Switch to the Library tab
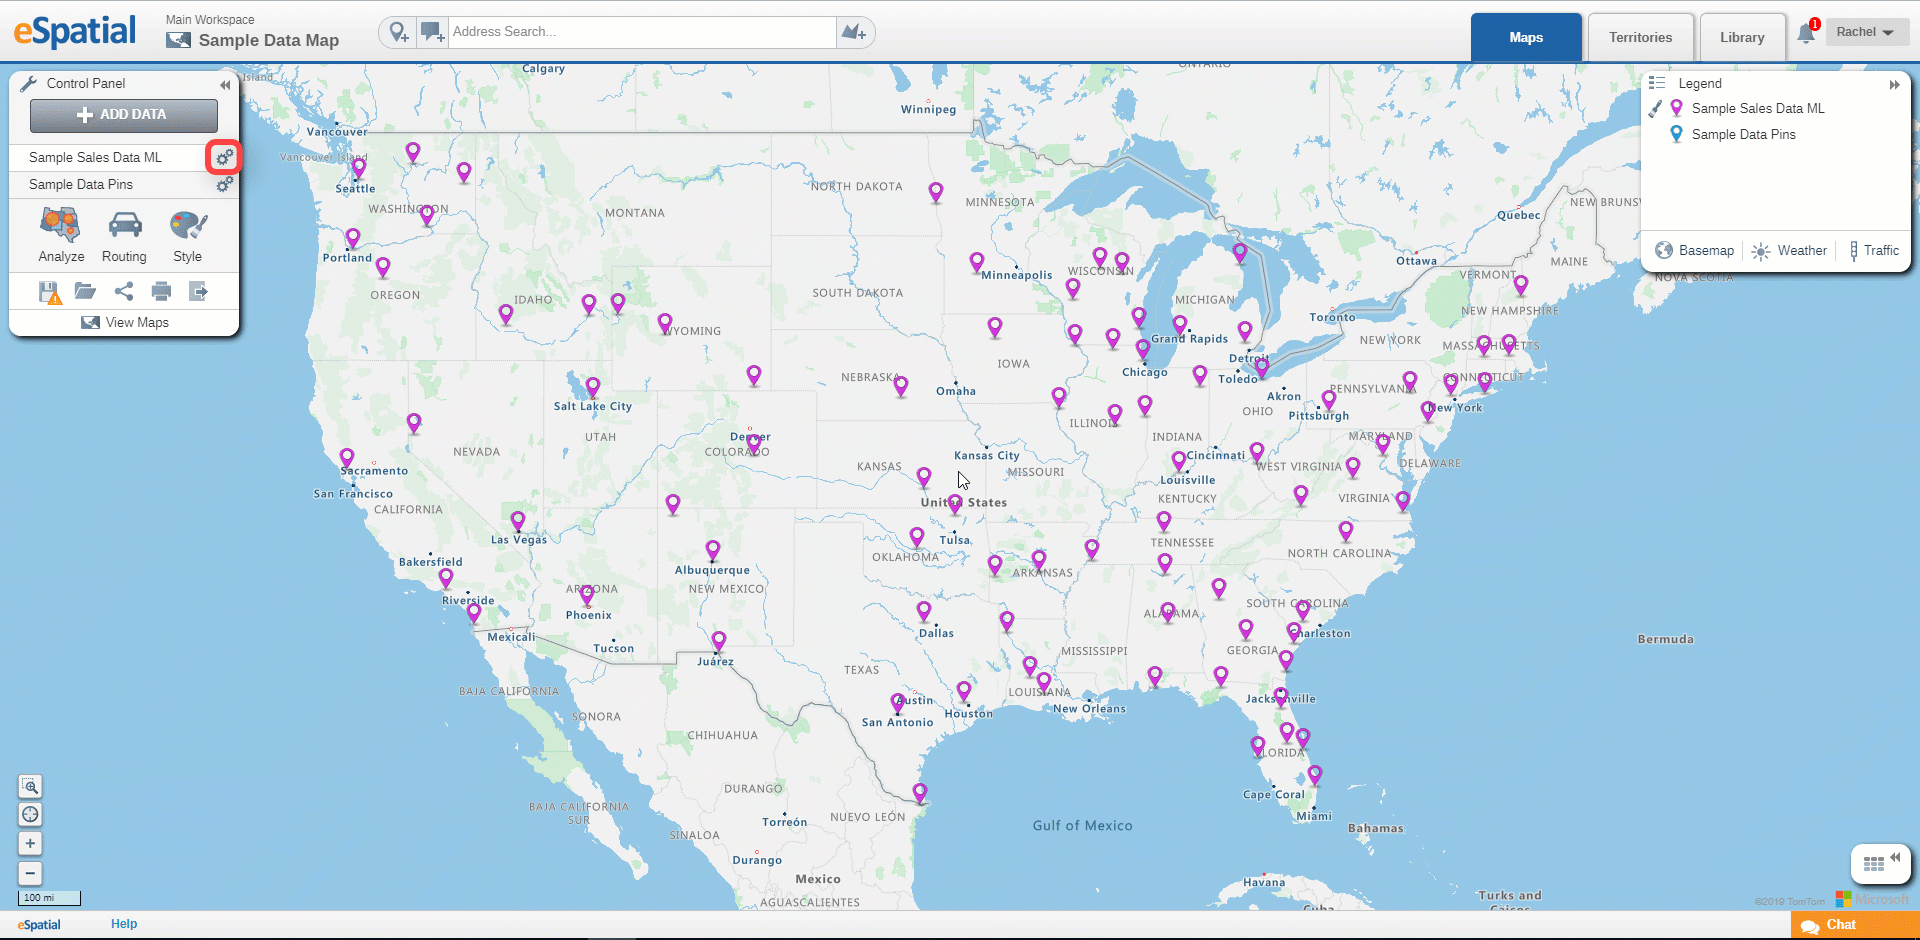Viewport: 1920px width, 940px height. click(x=1742, y=37)
